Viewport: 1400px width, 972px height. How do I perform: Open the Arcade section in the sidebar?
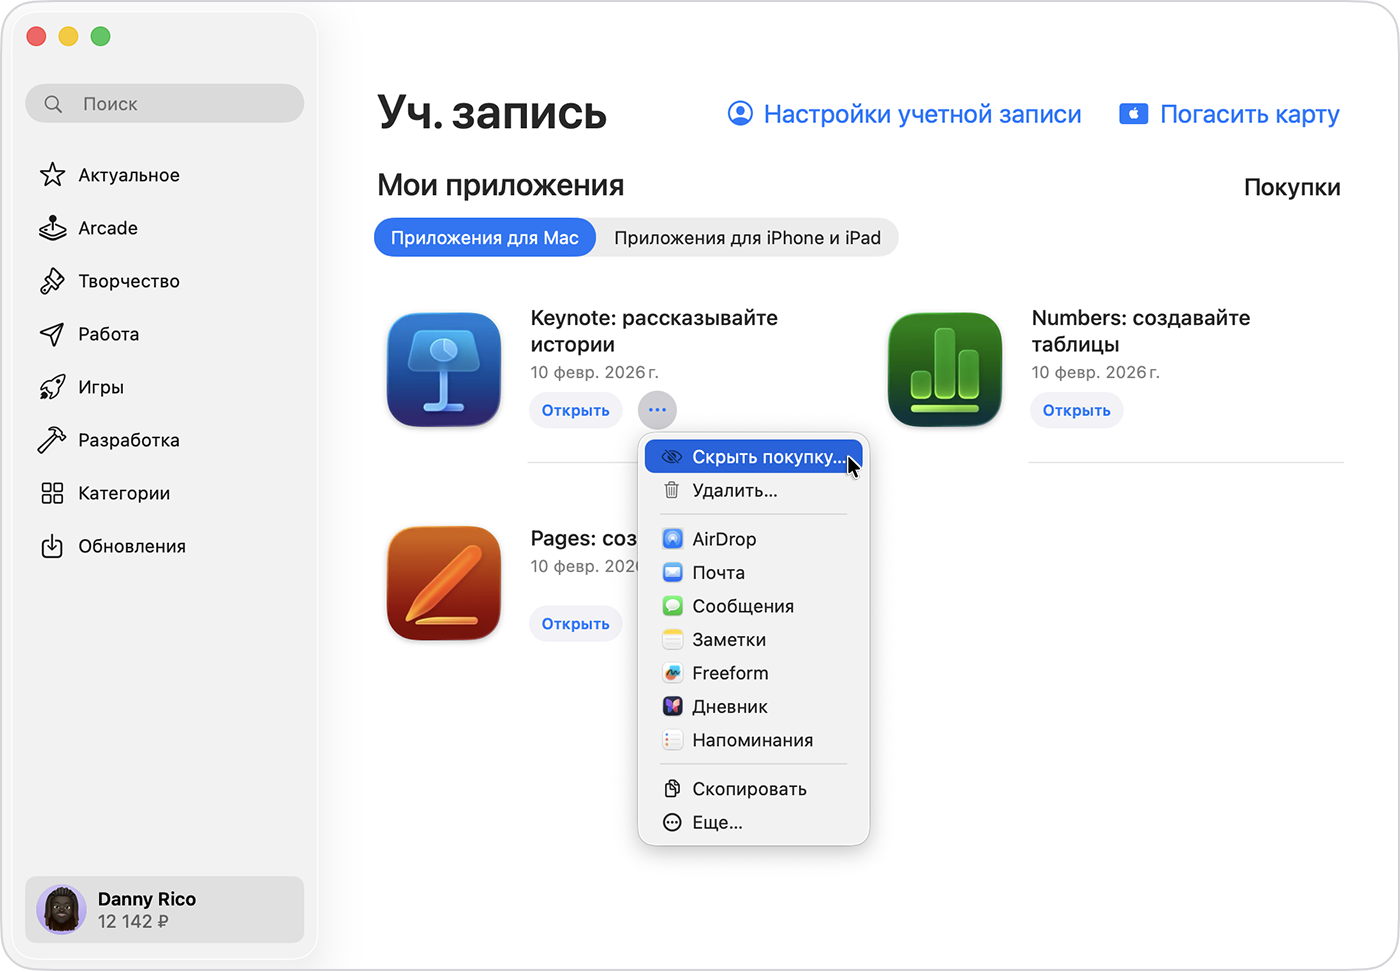[x=107, y=228]
